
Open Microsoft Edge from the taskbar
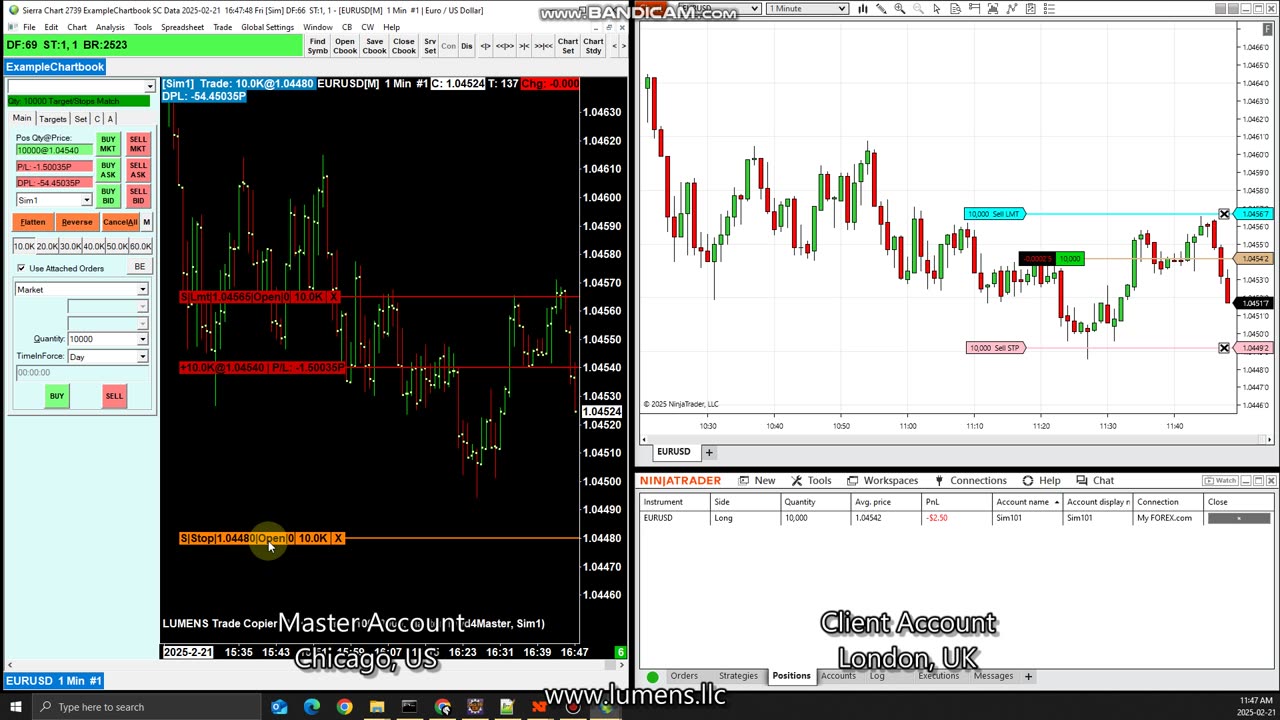coord(312,707)
